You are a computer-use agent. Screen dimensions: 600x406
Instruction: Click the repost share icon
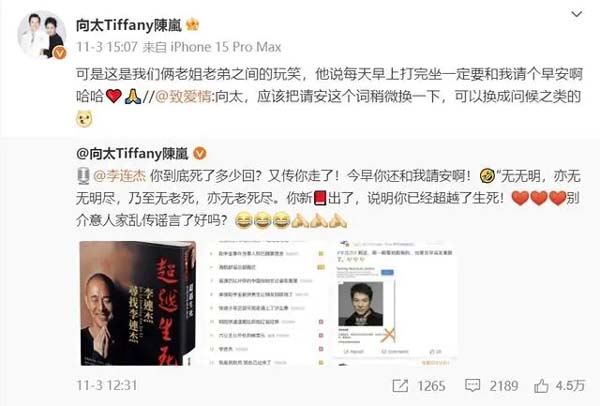click(400, 386)
